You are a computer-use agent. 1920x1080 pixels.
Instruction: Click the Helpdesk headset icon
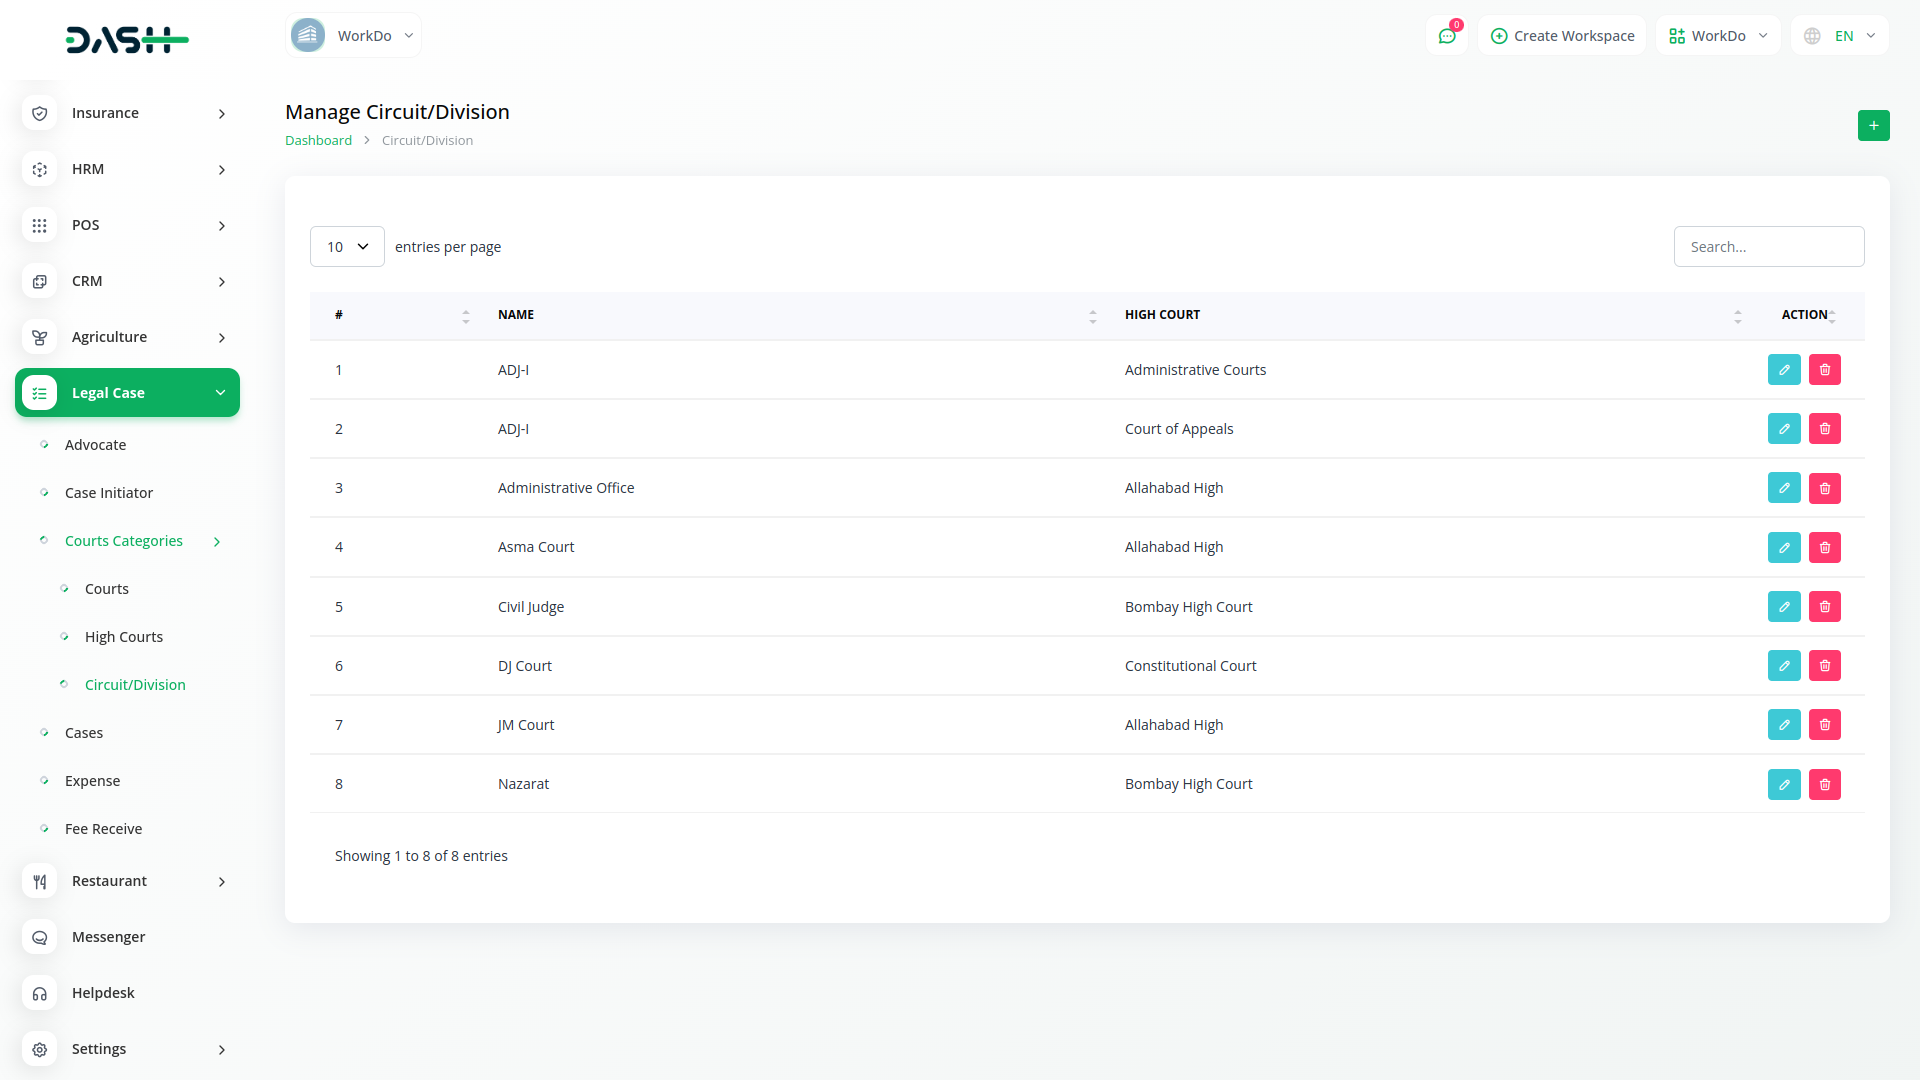pyautogui.click(x=40, y=993)
